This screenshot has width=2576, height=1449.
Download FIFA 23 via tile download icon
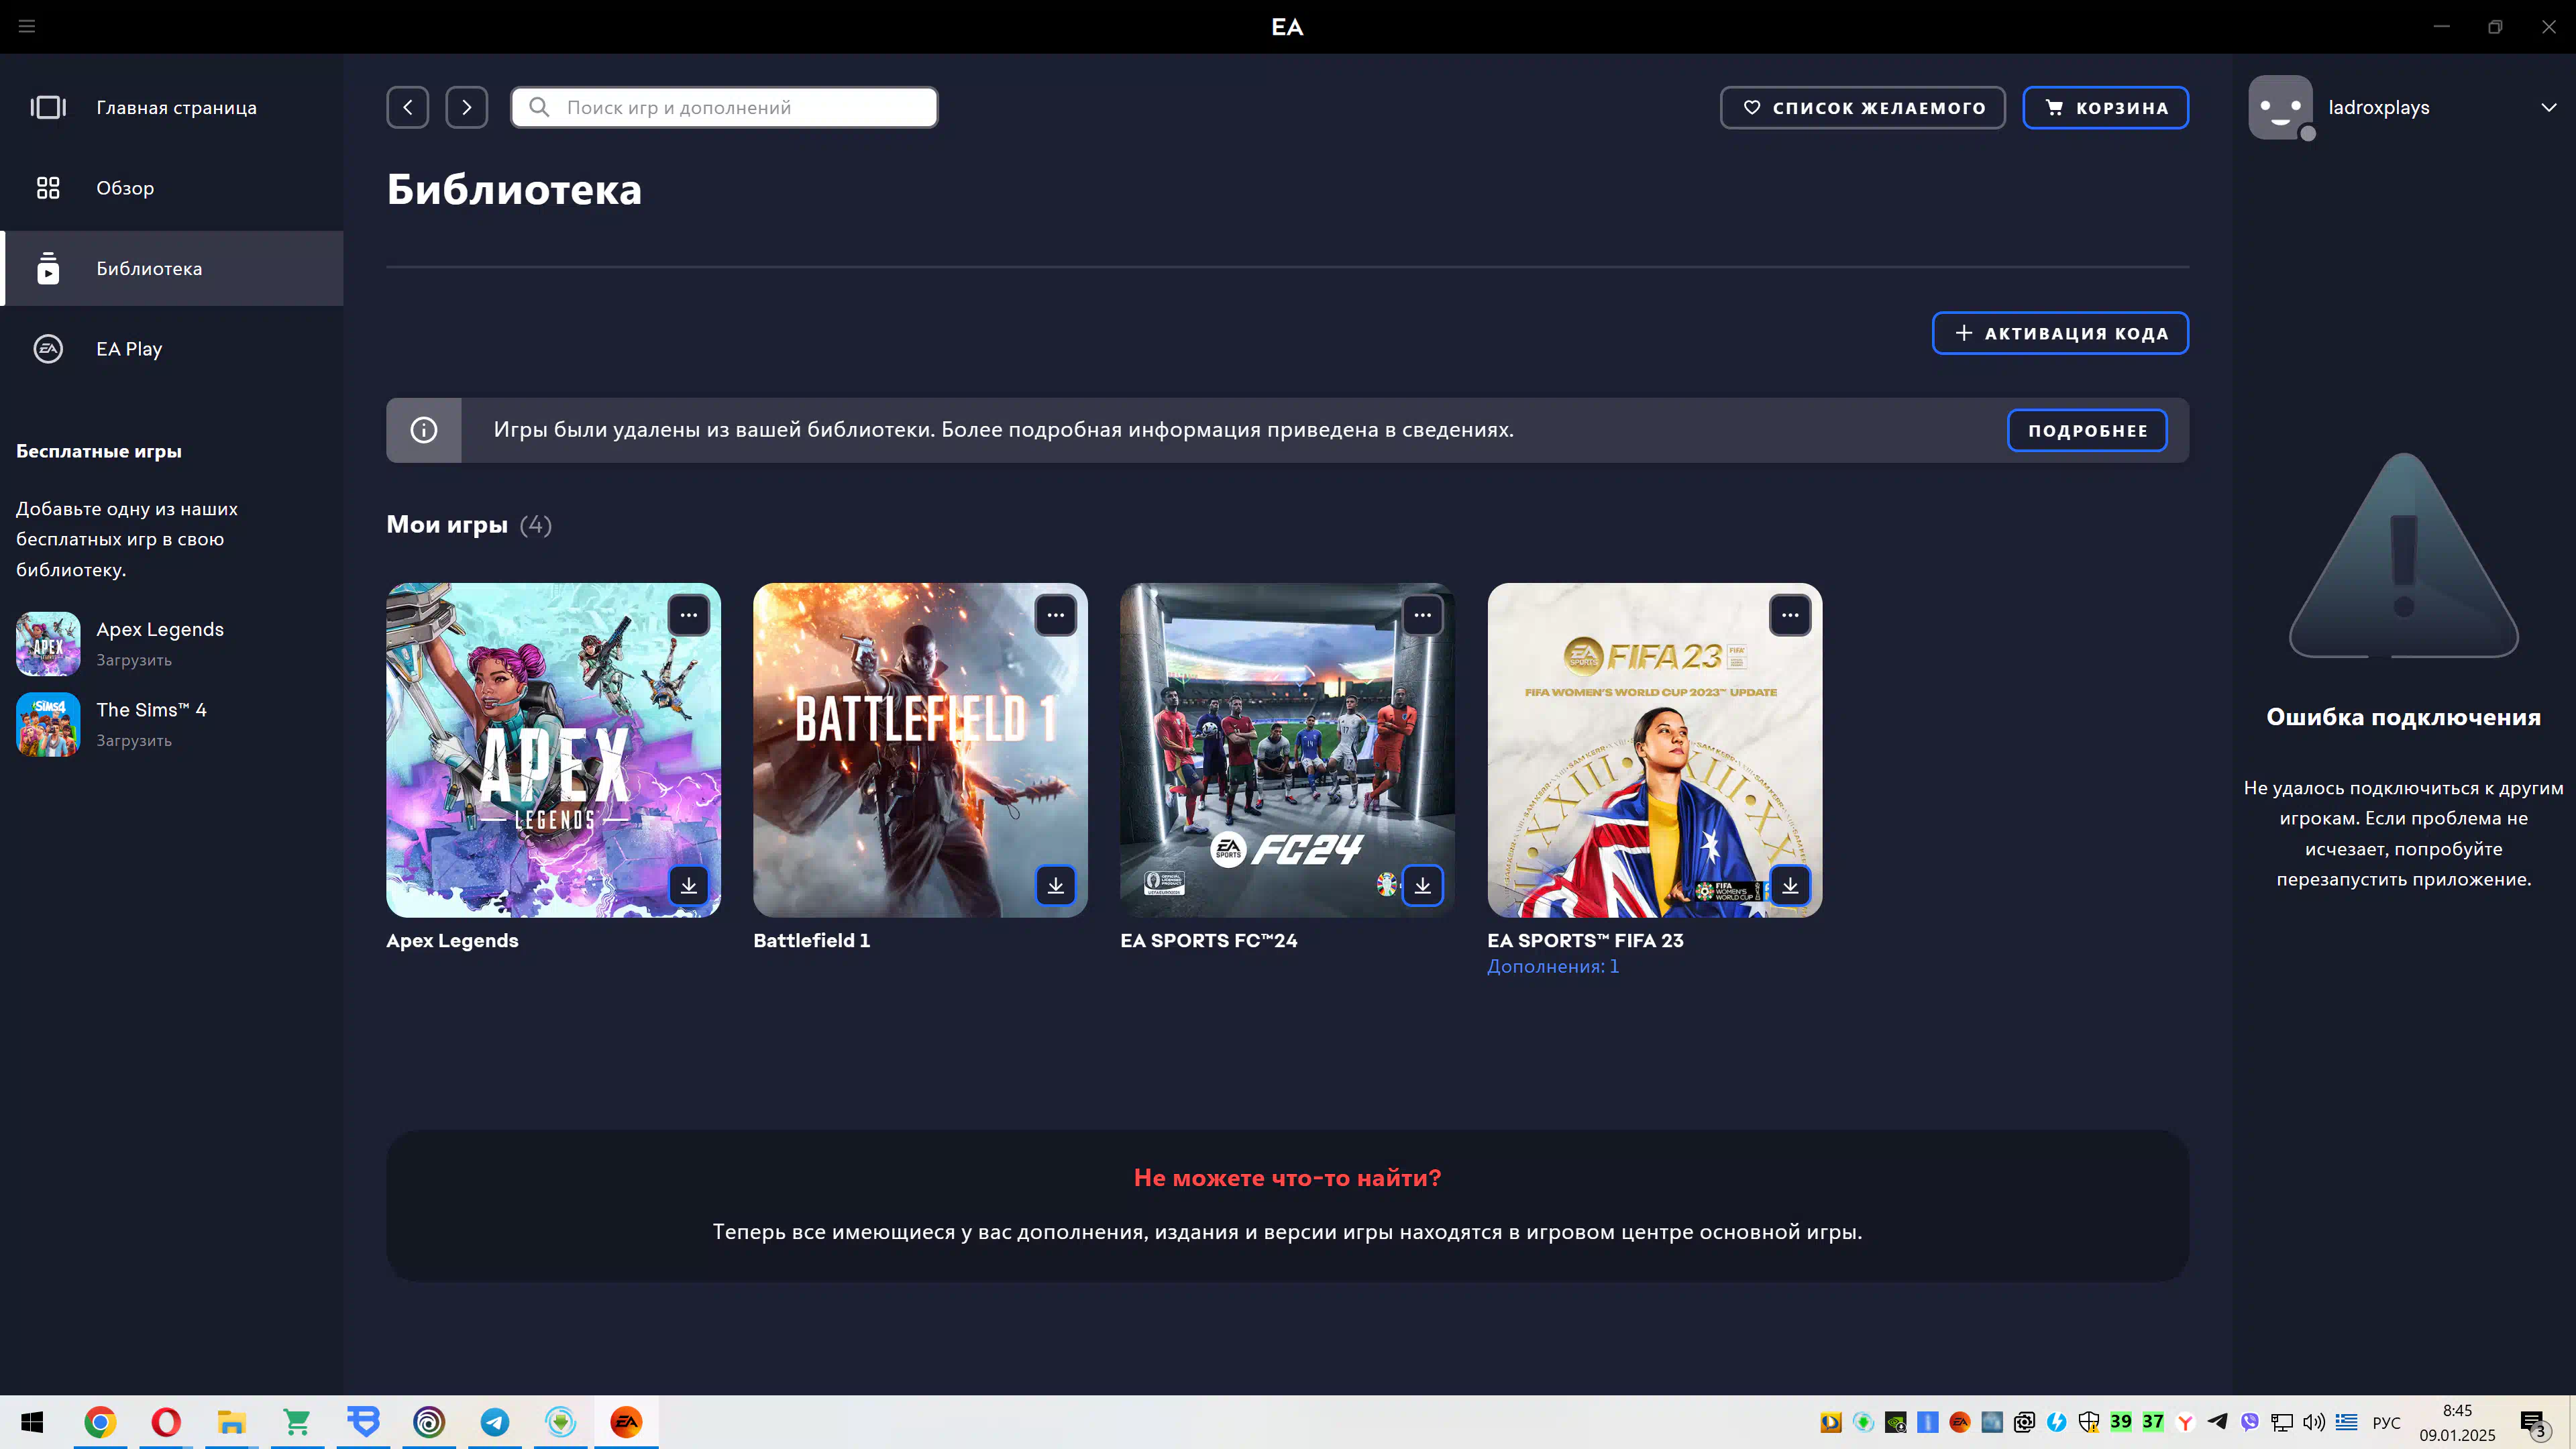click(x=1790, y=885)
